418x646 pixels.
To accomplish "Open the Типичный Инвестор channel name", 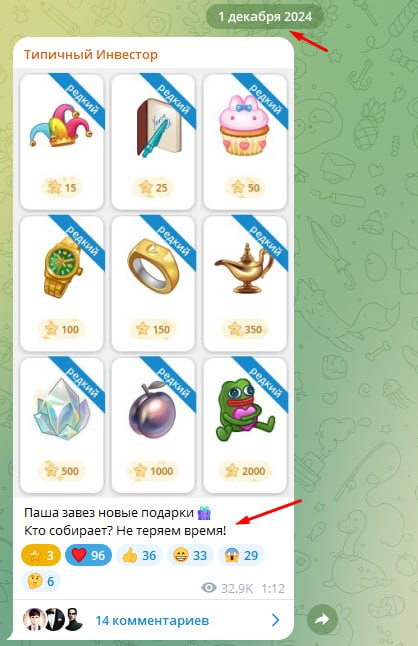I will click(91, 54).
